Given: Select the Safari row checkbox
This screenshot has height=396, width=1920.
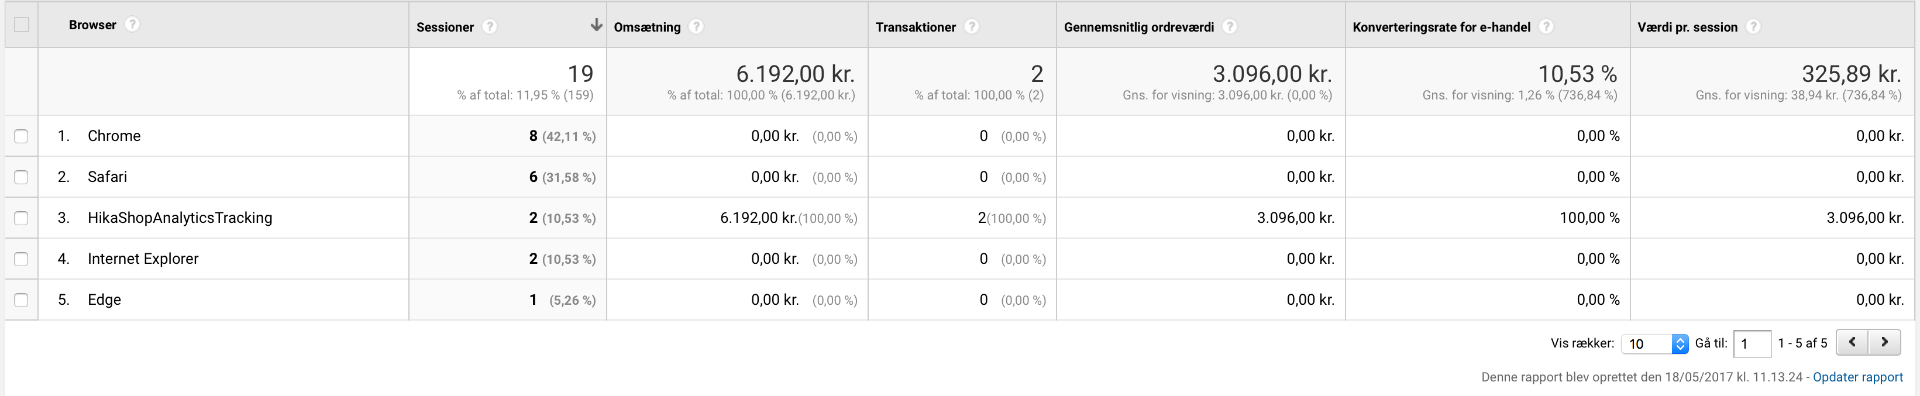Looking at the screenshot, I should click(x=21, y=177).
